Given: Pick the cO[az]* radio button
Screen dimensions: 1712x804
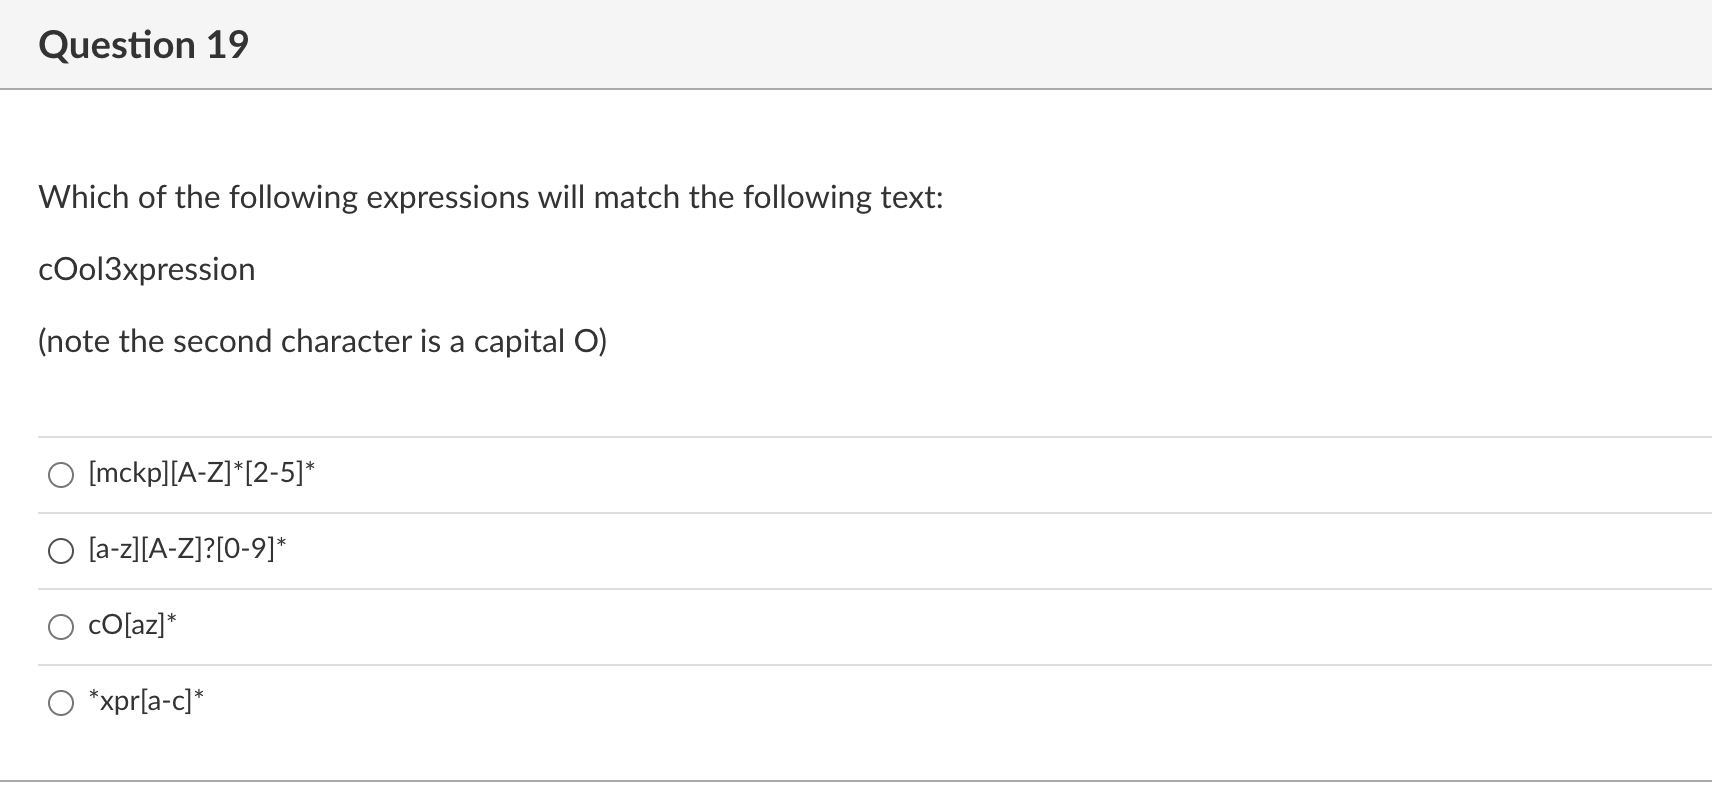Looking at the screenshot, I should click(61, 627).
